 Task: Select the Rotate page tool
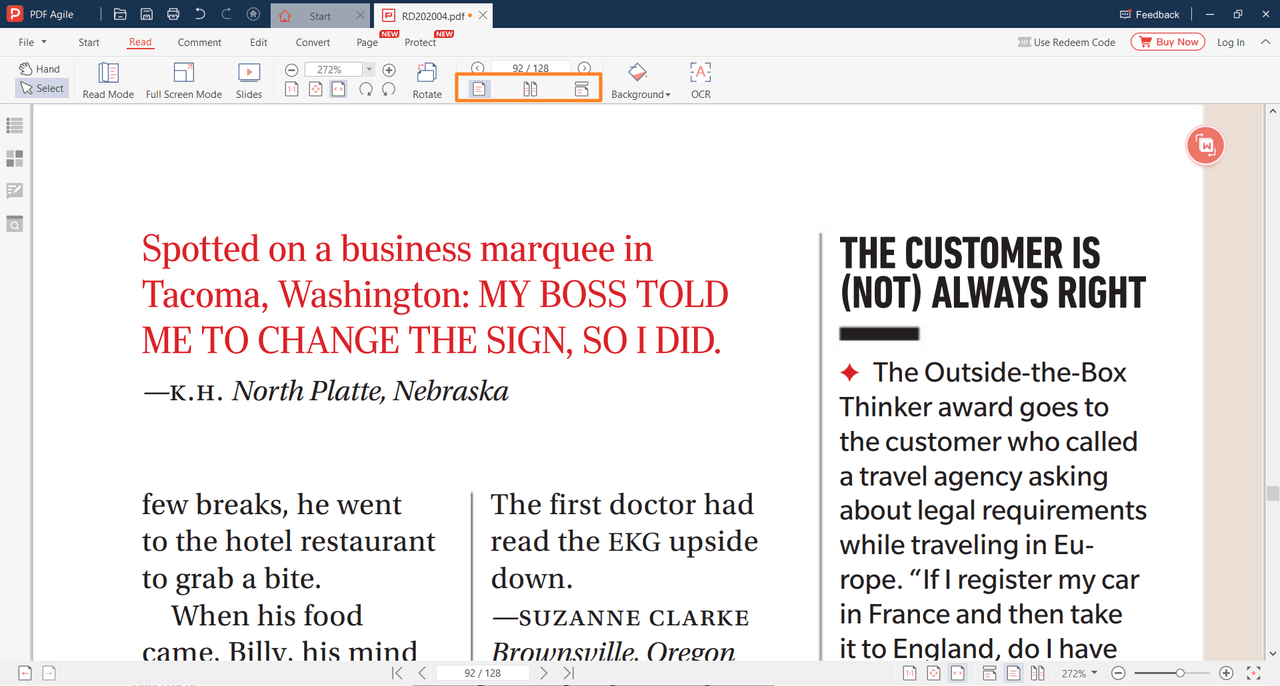pos(427,78)
